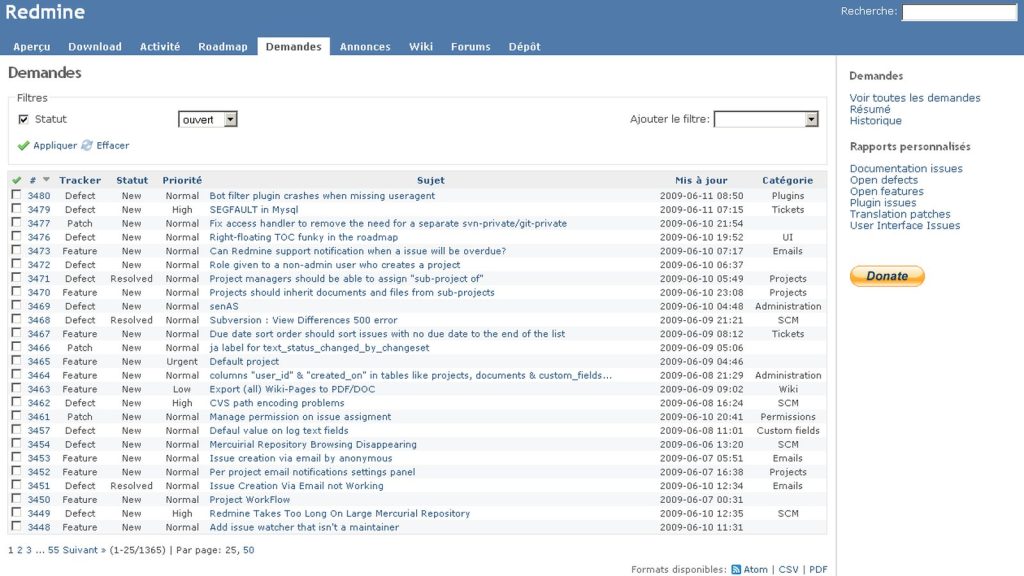Go to page 3 of results
Viewport: 1024px width, 576px height.
(29, 550)
